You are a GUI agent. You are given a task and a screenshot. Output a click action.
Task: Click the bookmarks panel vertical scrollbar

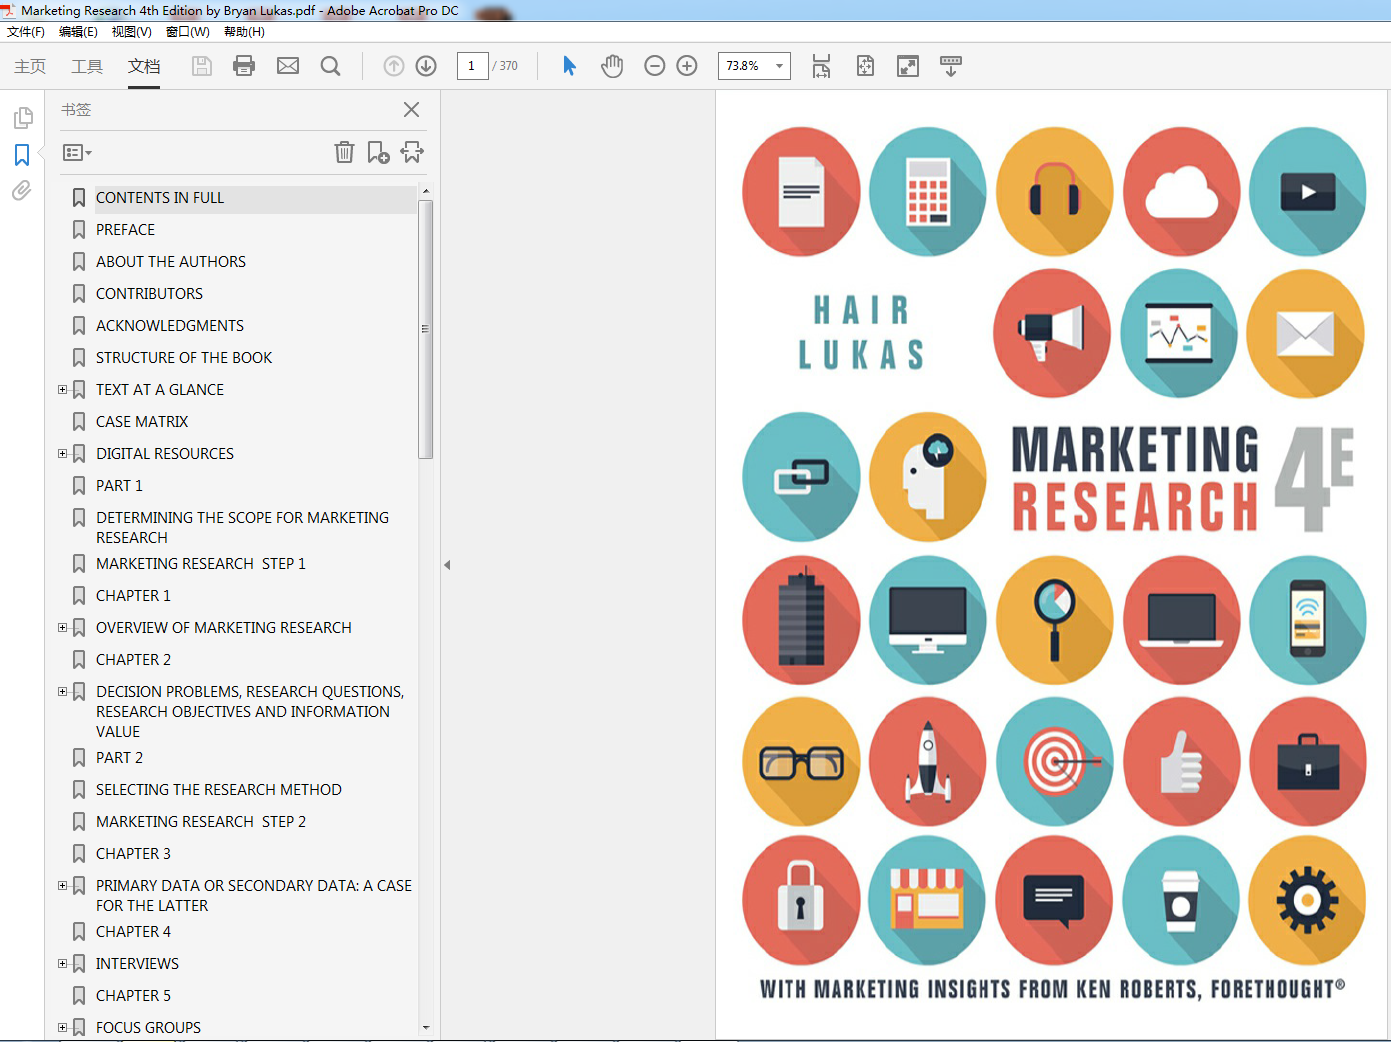pyautogui.click(x=426, y=329)
